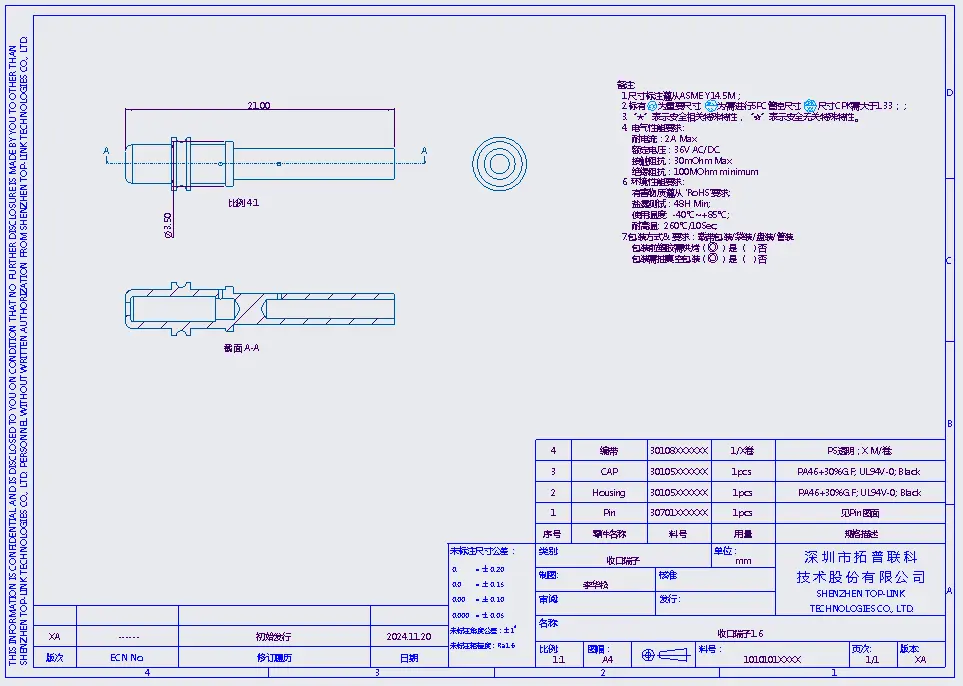963x686 pixels.
Task: Click the circled 'yes' mark for vacuum packaging
Action: 711,259
